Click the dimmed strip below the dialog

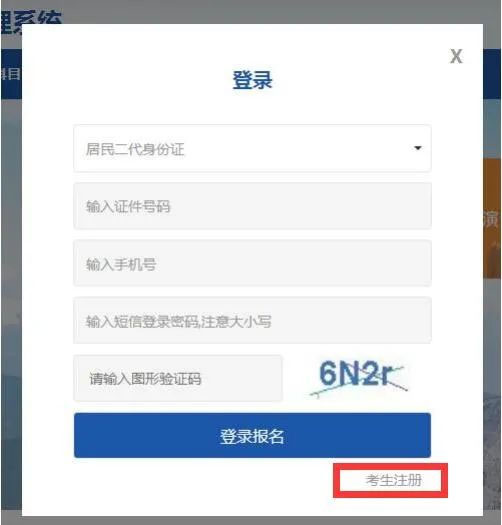251,520
